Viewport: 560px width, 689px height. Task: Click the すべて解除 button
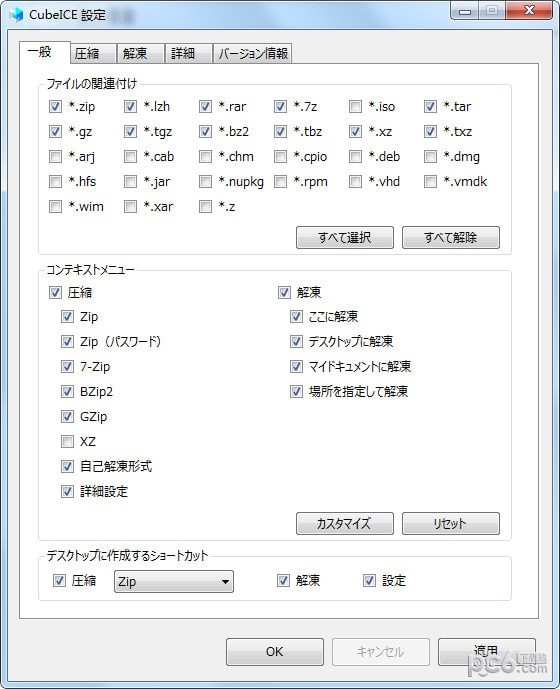tap(451, 238)
